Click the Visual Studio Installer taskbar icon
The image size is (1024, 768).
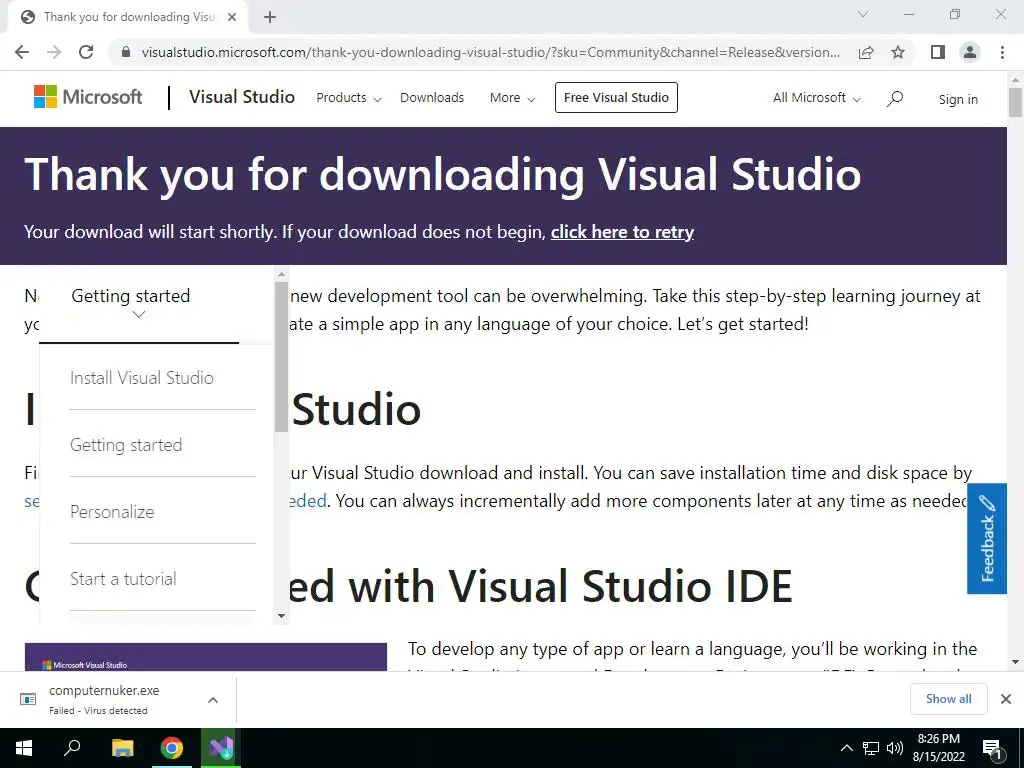pyautogui.click(x=221, y=748)
